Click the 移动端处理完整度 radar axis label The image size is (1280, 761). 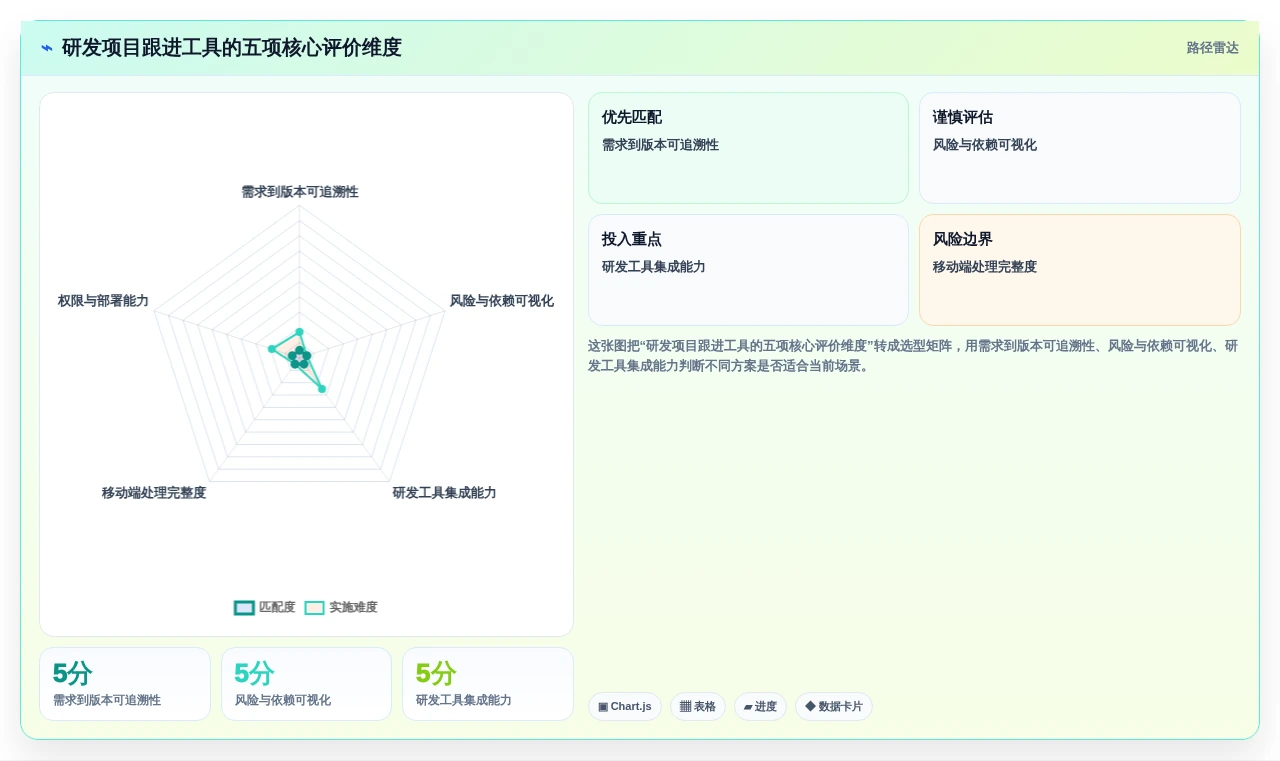[x=154, y=493]
